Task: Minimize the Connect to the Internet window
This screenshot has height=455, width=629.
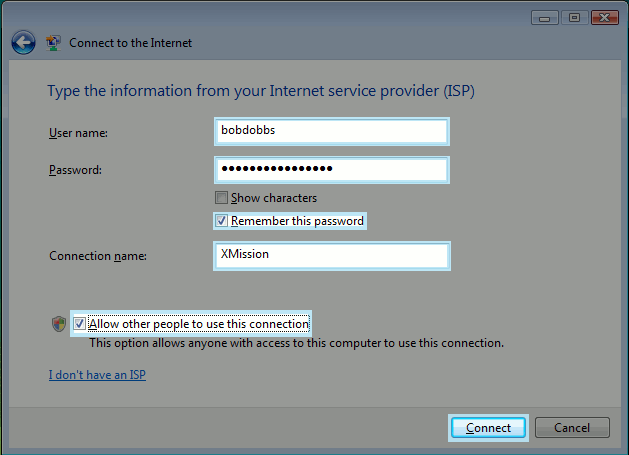Action: point(545,17)
